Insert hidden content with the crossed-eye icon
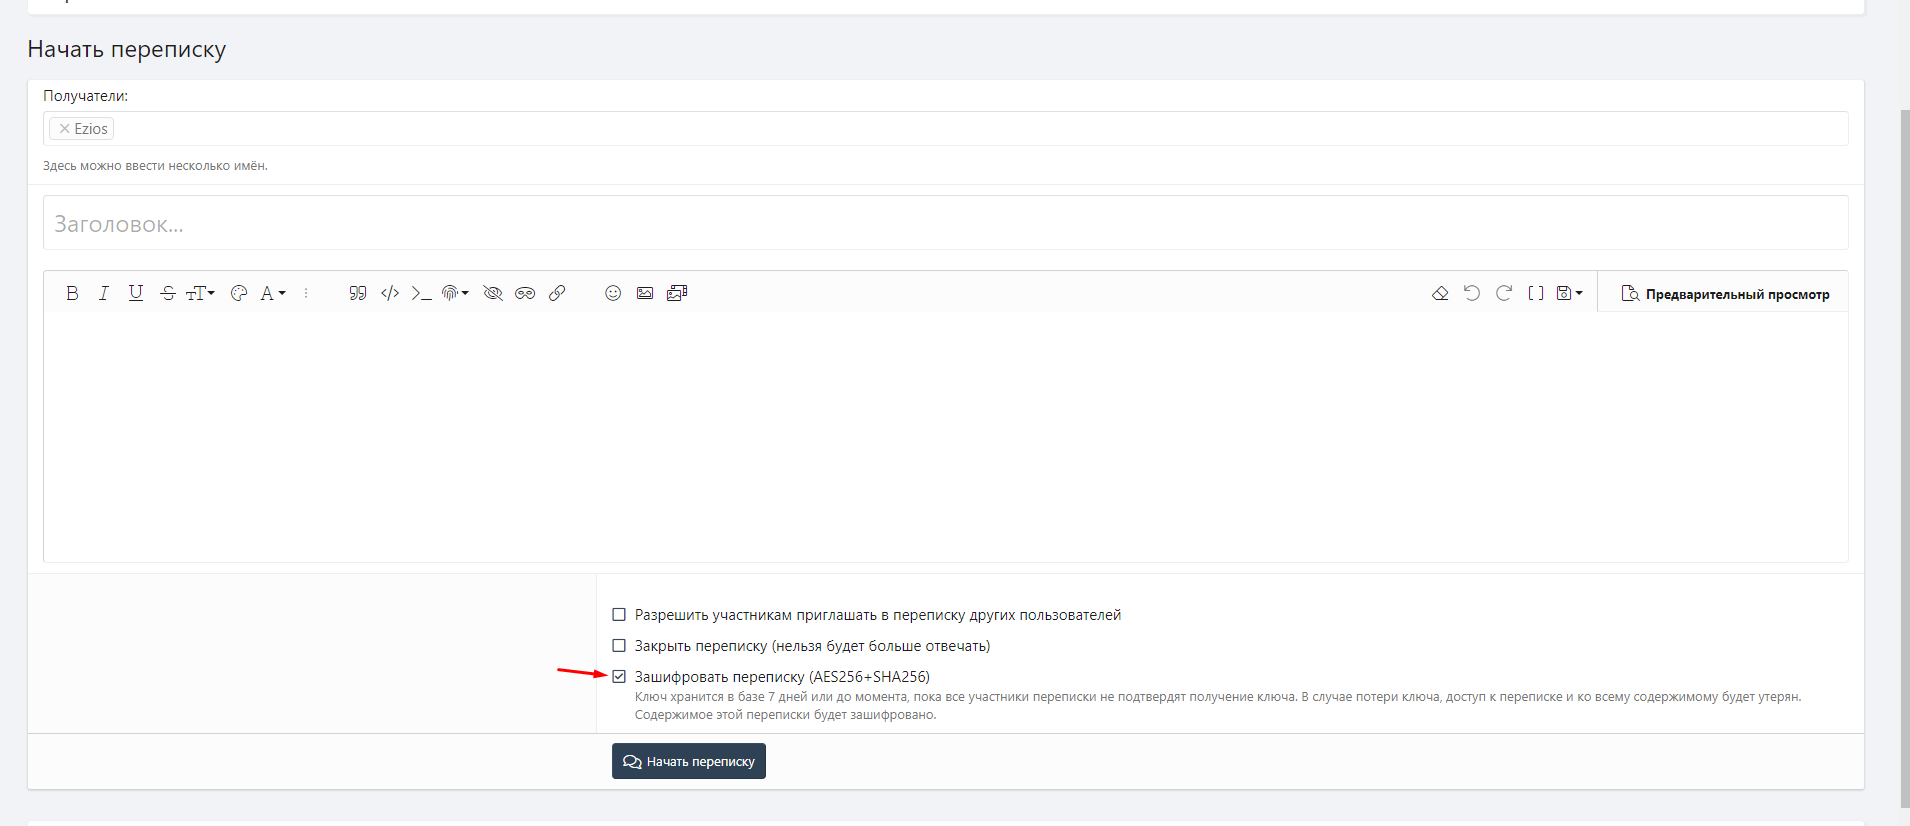The width and height of the screenshot is (1910, 826). (493, 293)
